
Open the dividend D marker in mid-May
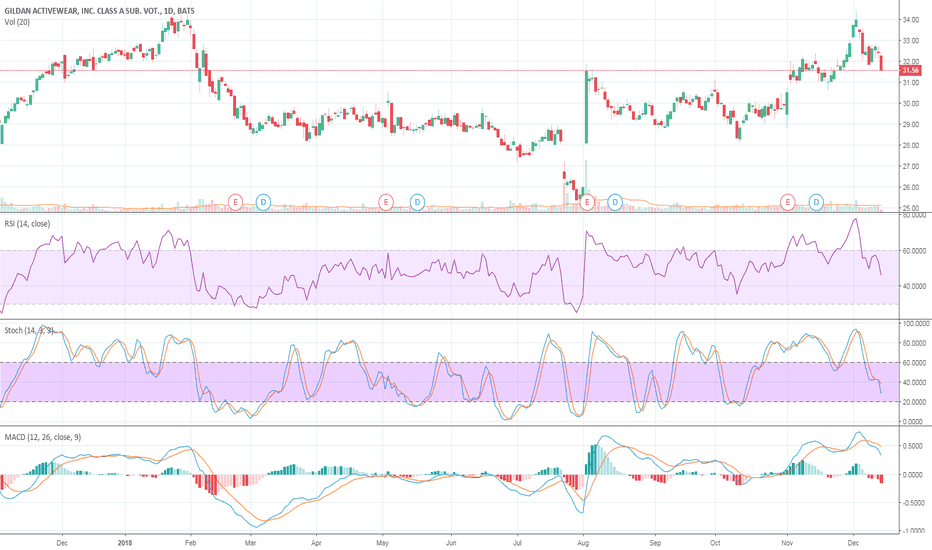tap(417, 202)
